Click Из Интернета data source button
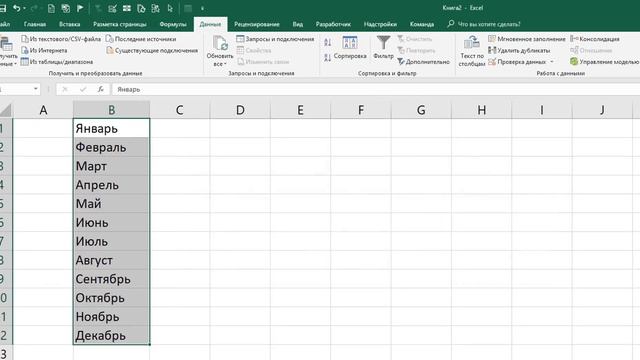640x360 pixels. [44, 50]
